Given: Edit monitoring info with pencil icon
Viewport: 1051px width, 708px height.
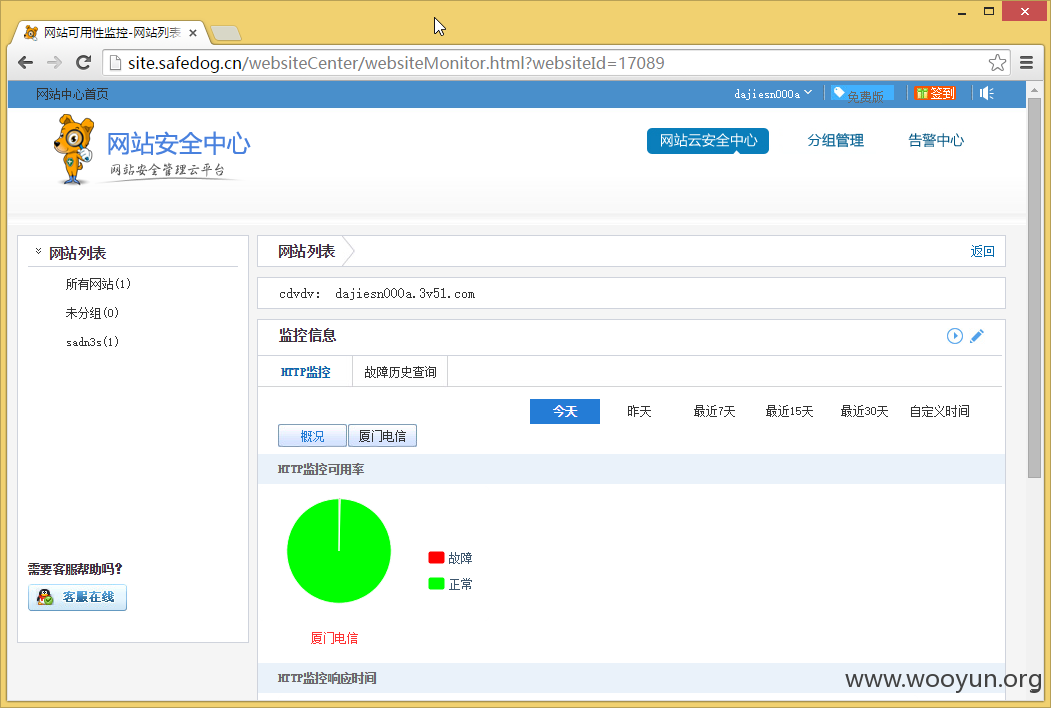Looking at the screenshot, I should [x=977, y=336].
